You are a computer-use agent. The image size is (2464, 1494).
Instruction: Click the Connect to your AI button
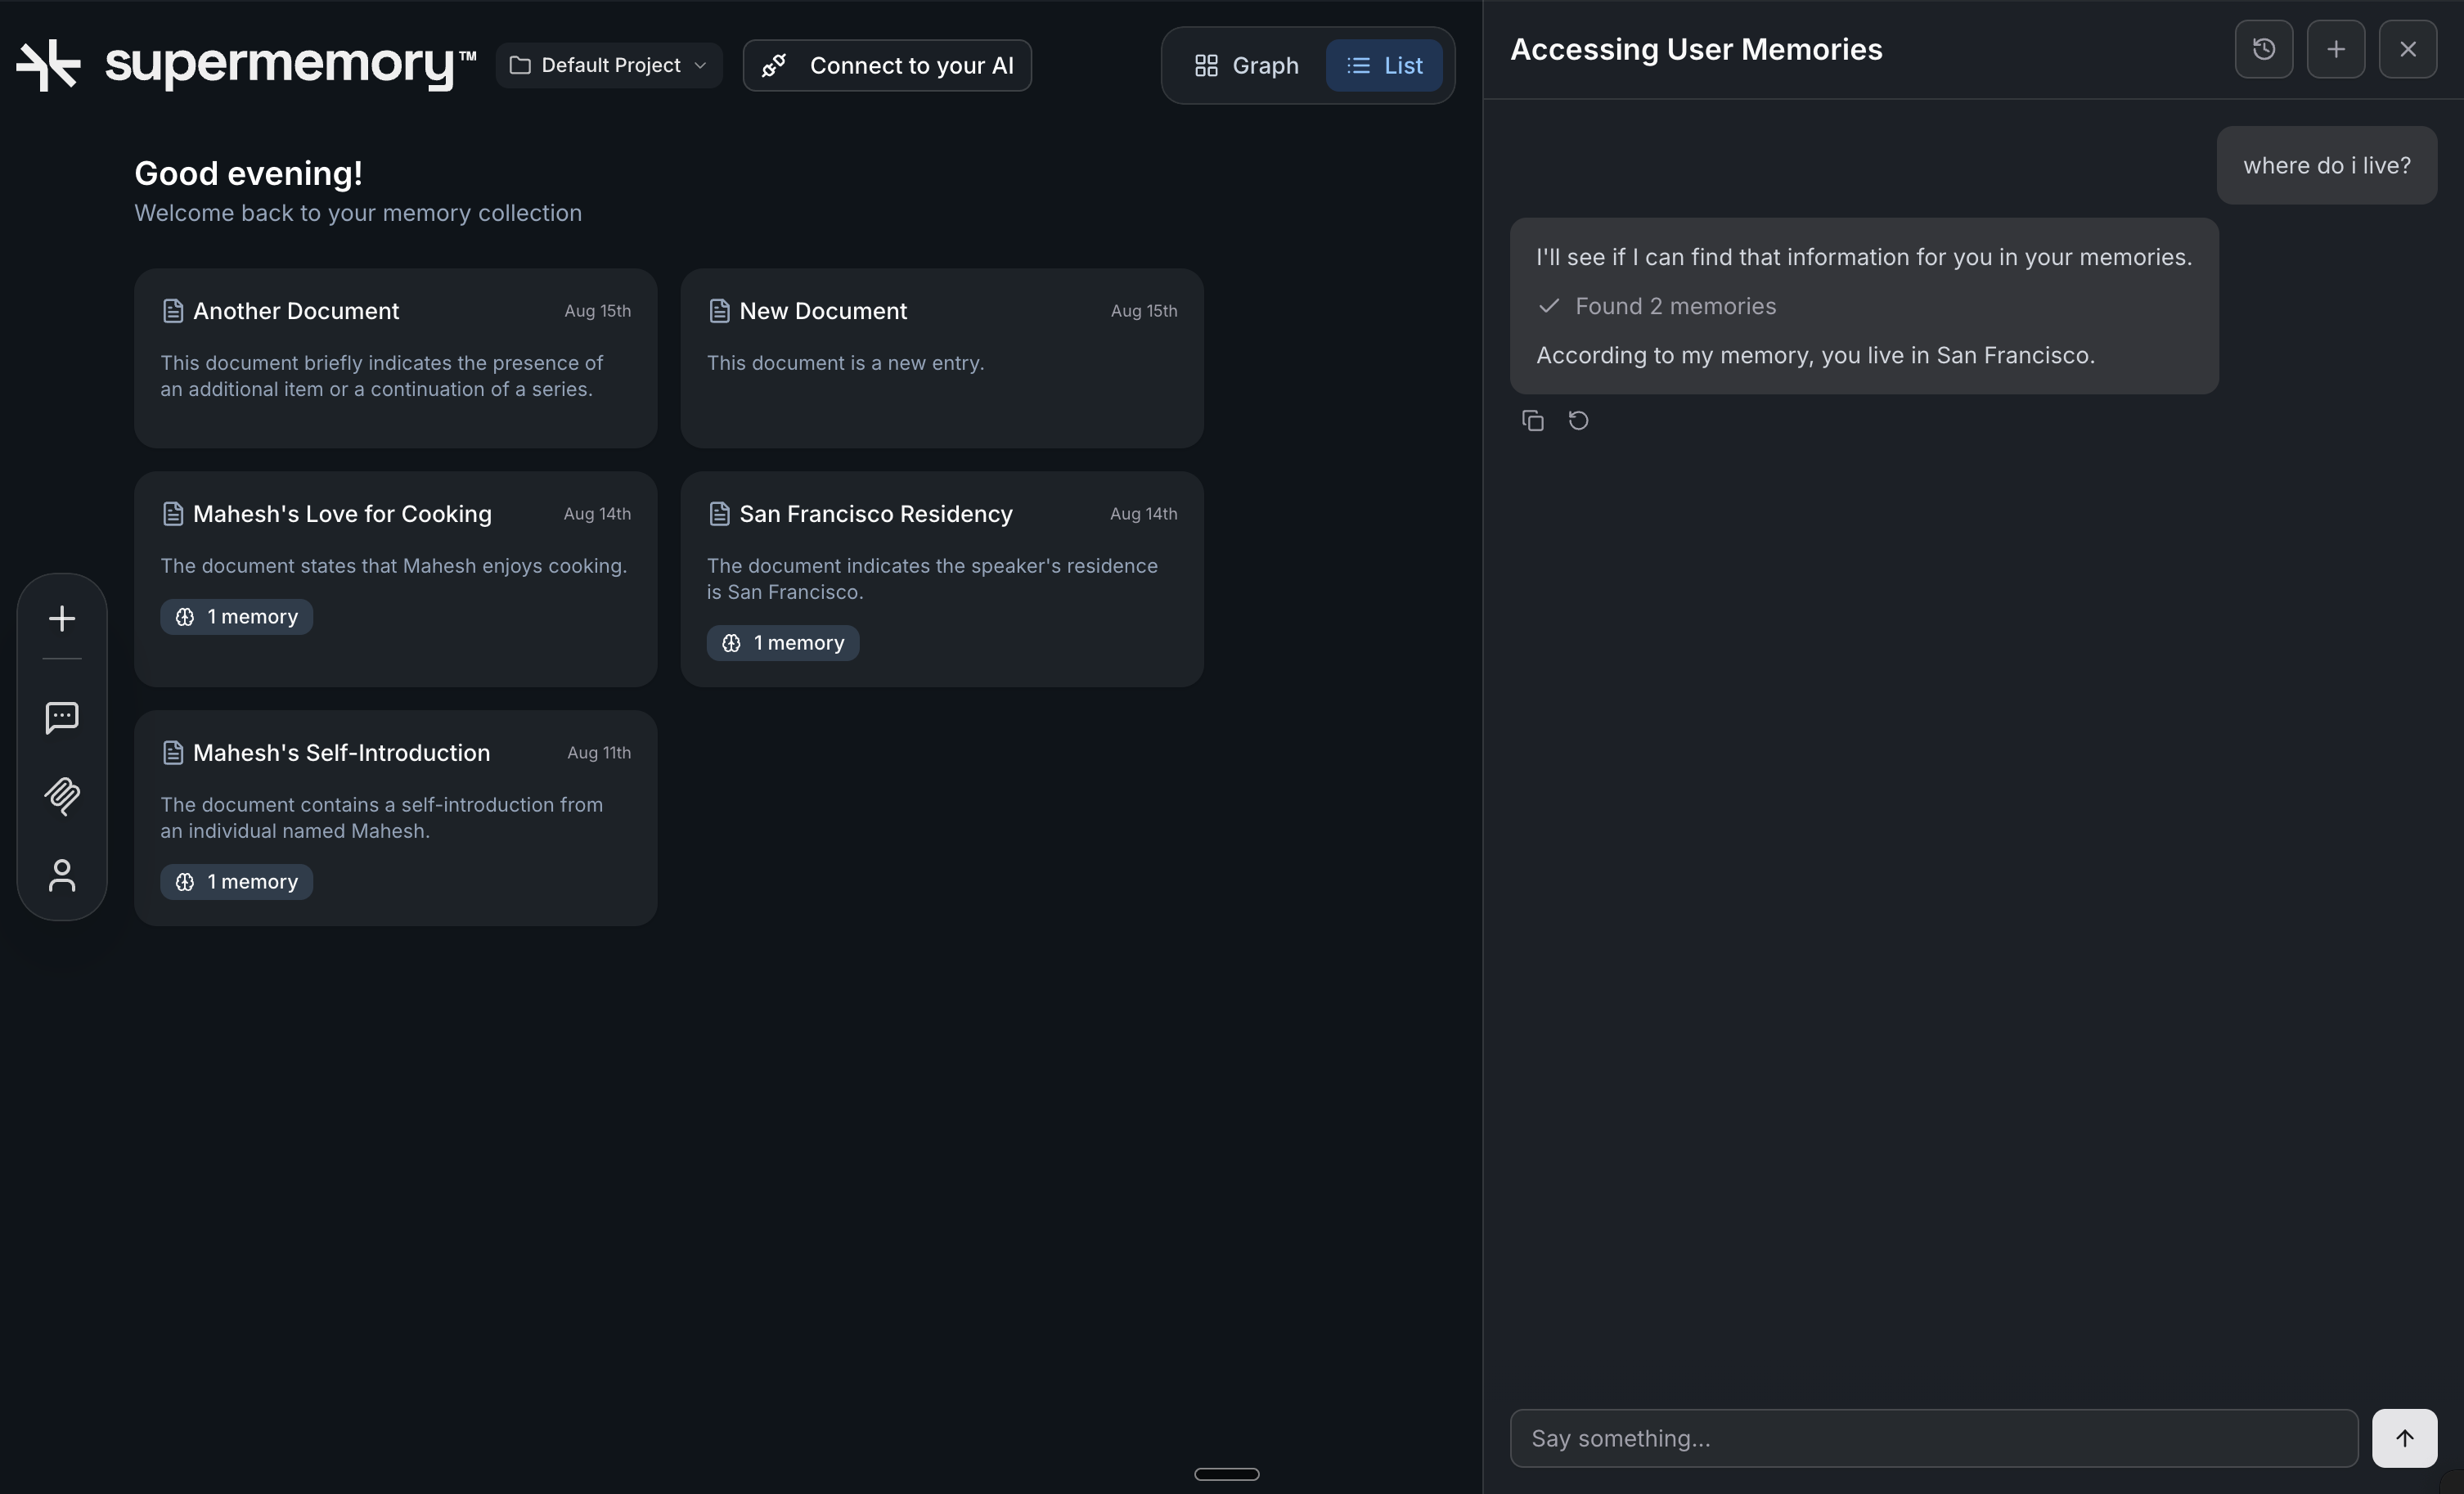tap(887, 66)
